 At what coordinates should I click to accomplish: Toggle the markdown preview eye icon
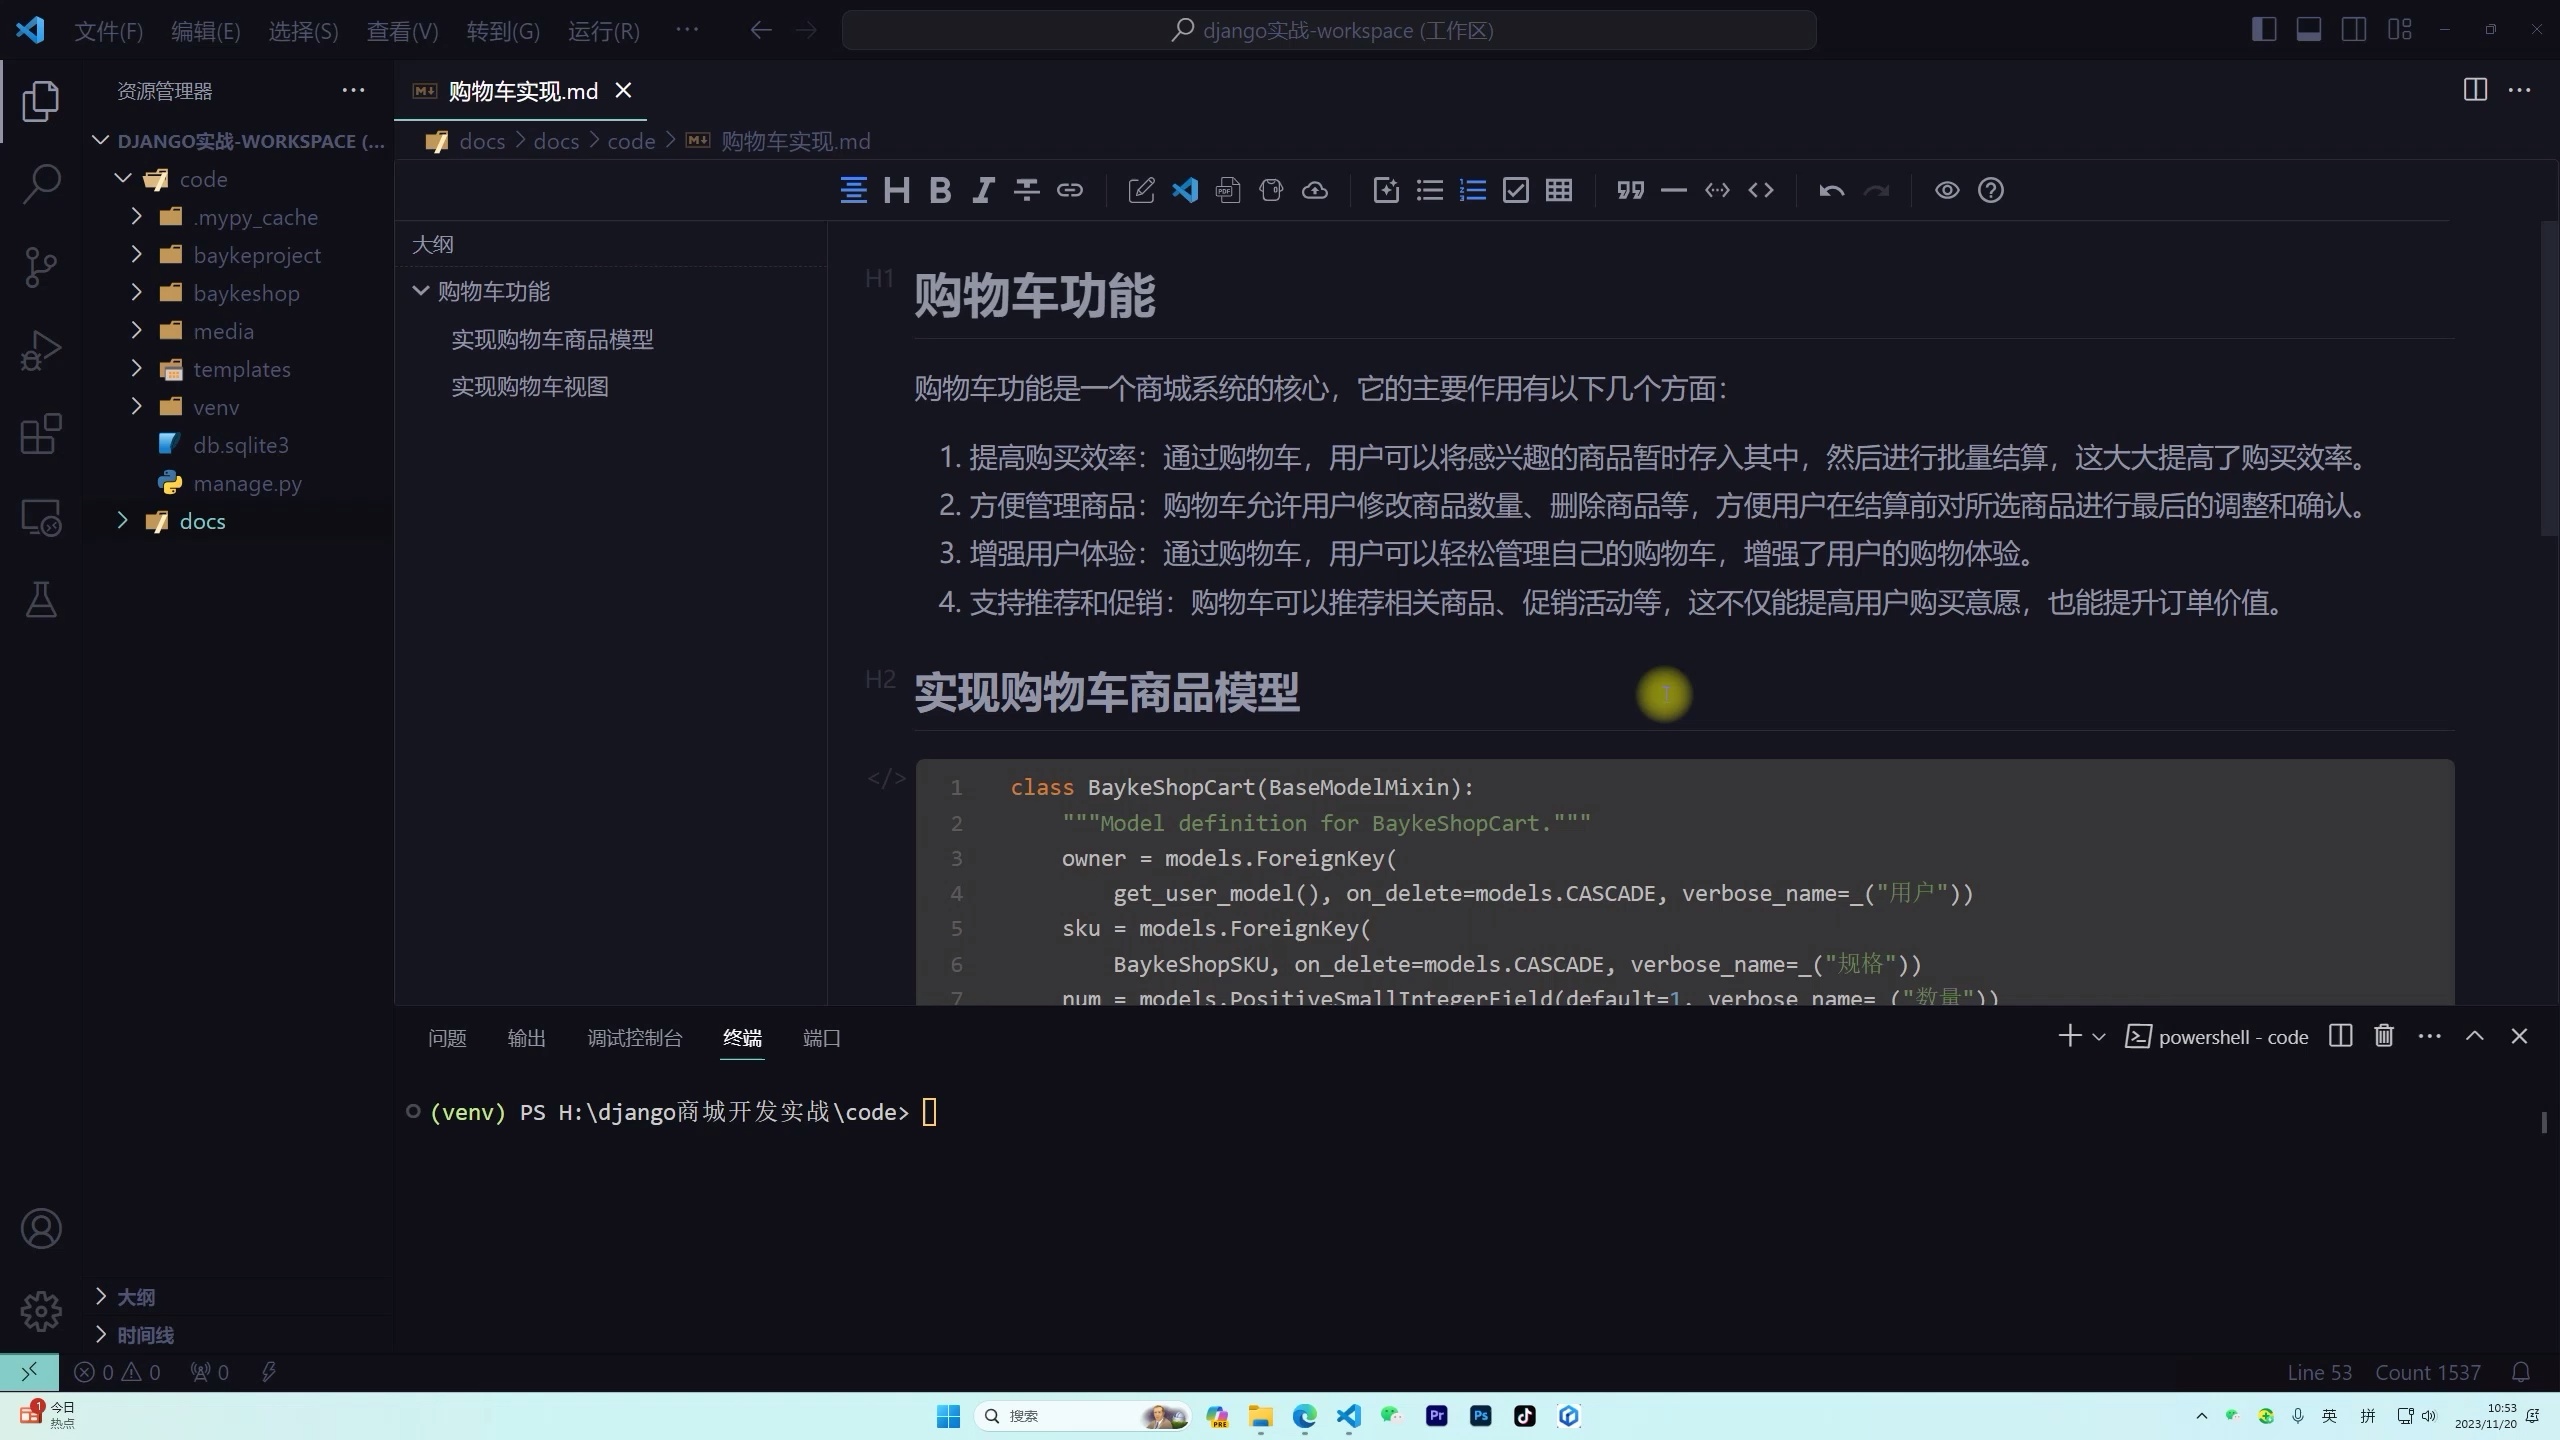pos(1946,190)
